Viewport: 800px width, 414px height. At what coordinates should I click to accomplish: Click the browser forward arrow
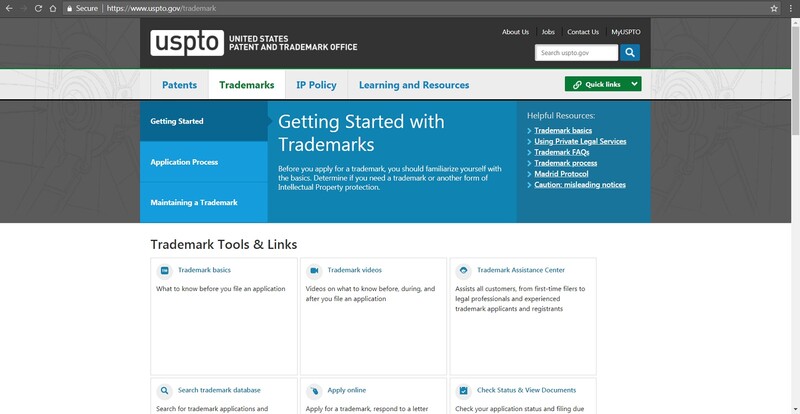pyautogui.click(x=23, y=8)
